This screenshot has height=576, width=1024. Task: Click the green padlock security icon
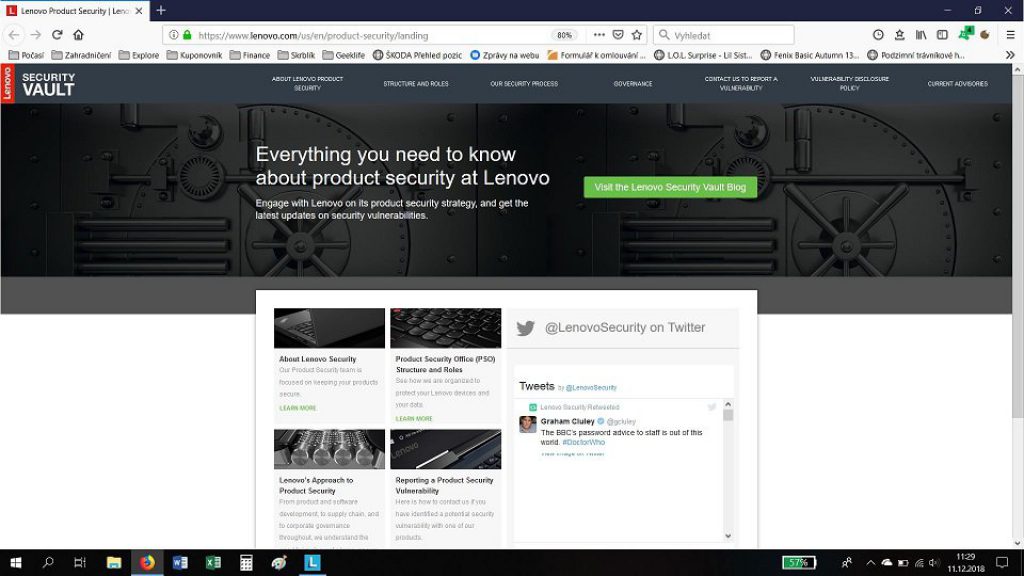tap(187, 35)
